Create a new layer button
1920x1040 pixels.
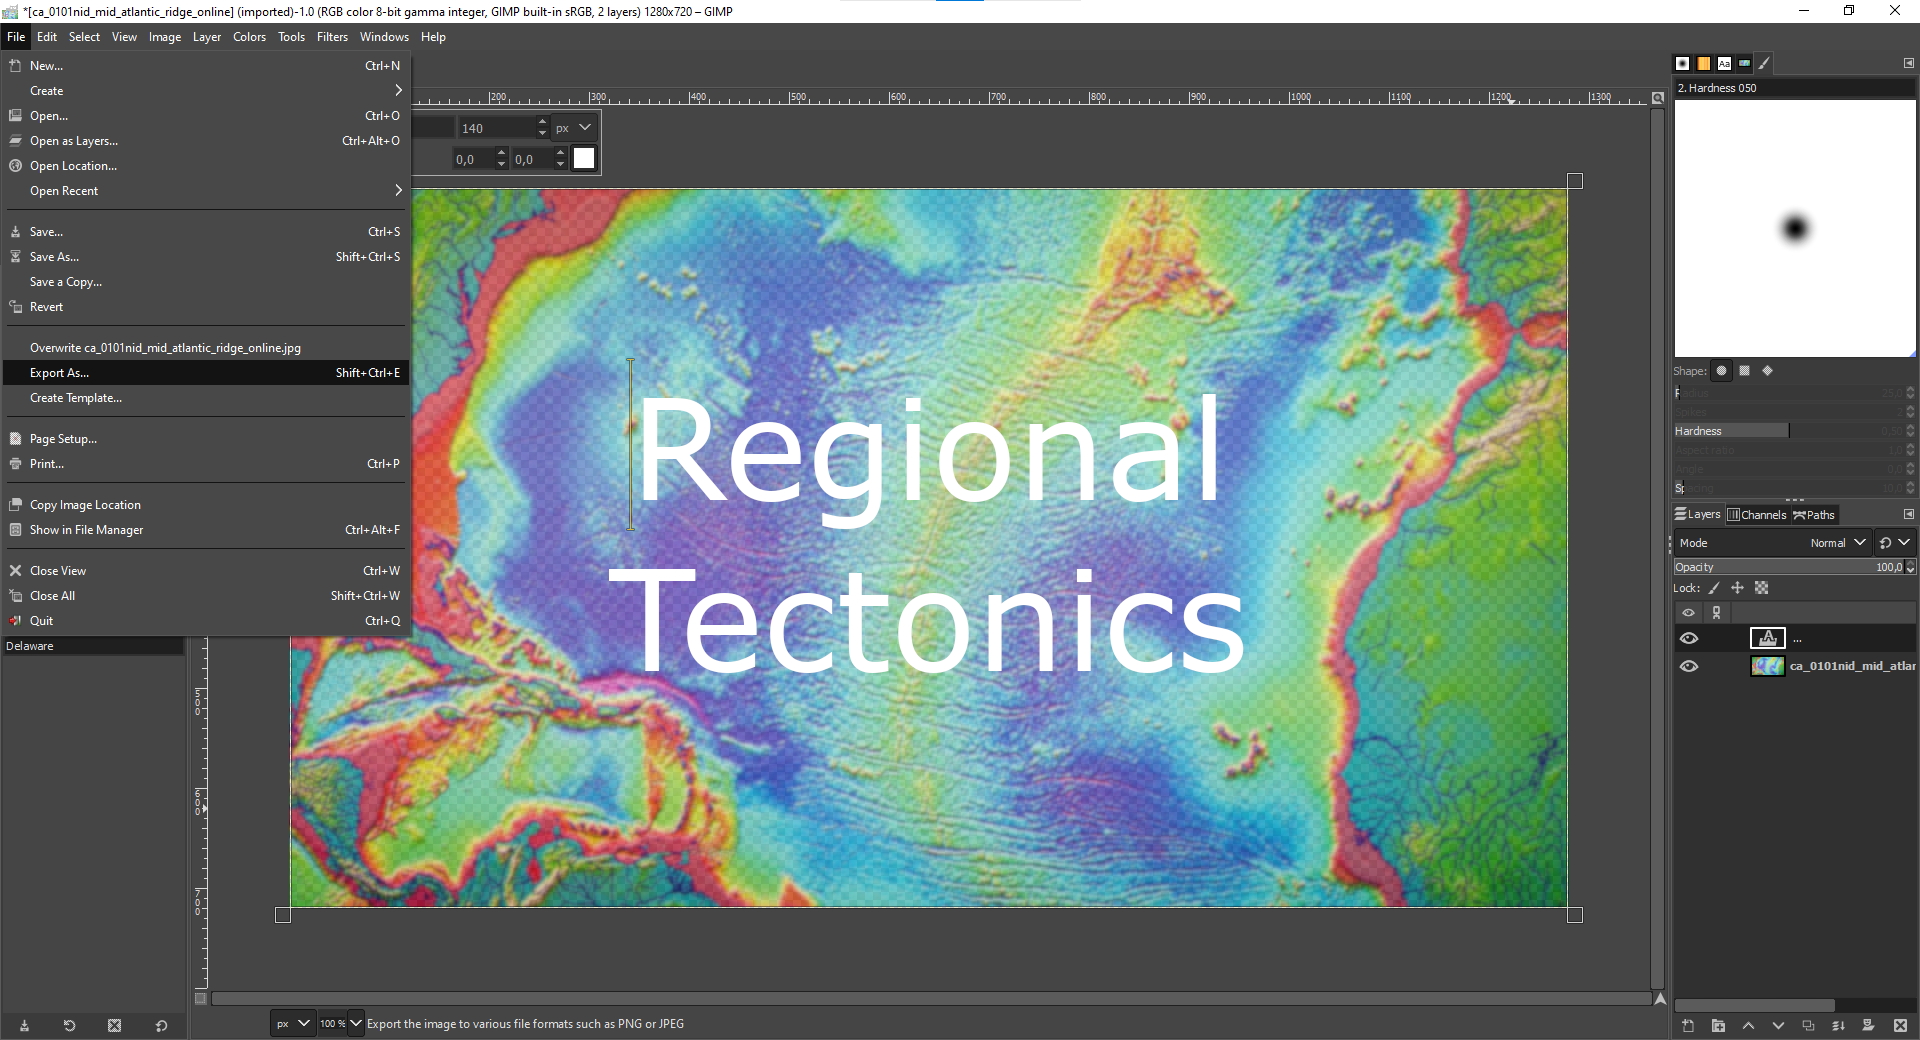click(x=1688, y=1026)
